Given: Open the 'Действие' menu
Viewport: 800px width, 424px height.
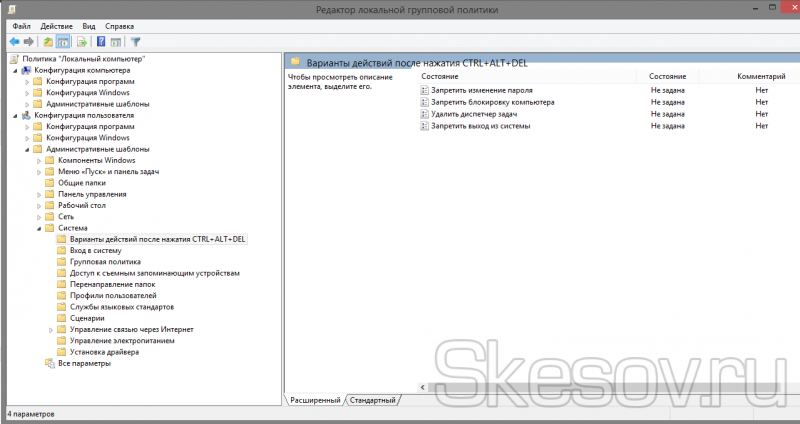Looking at the screenshot, I should (58, 25).
